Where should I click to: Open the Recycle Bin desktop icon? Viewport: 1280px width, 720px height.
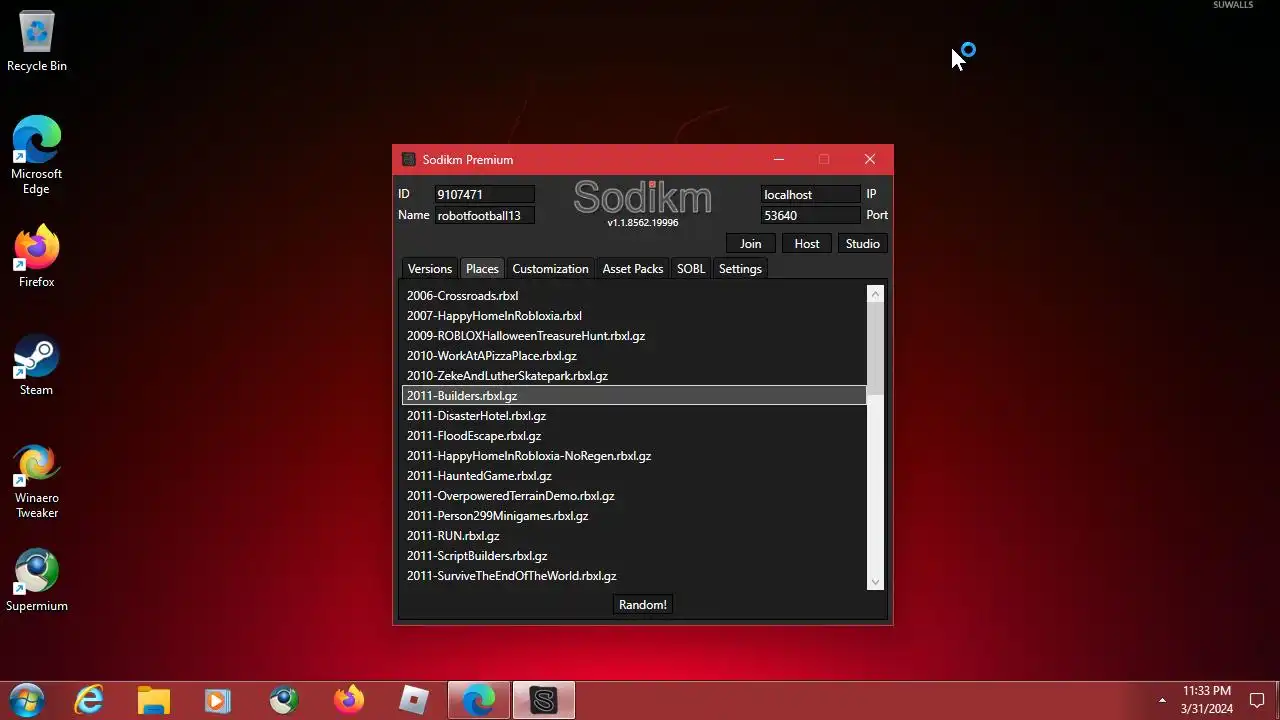(x=37, y=42)
